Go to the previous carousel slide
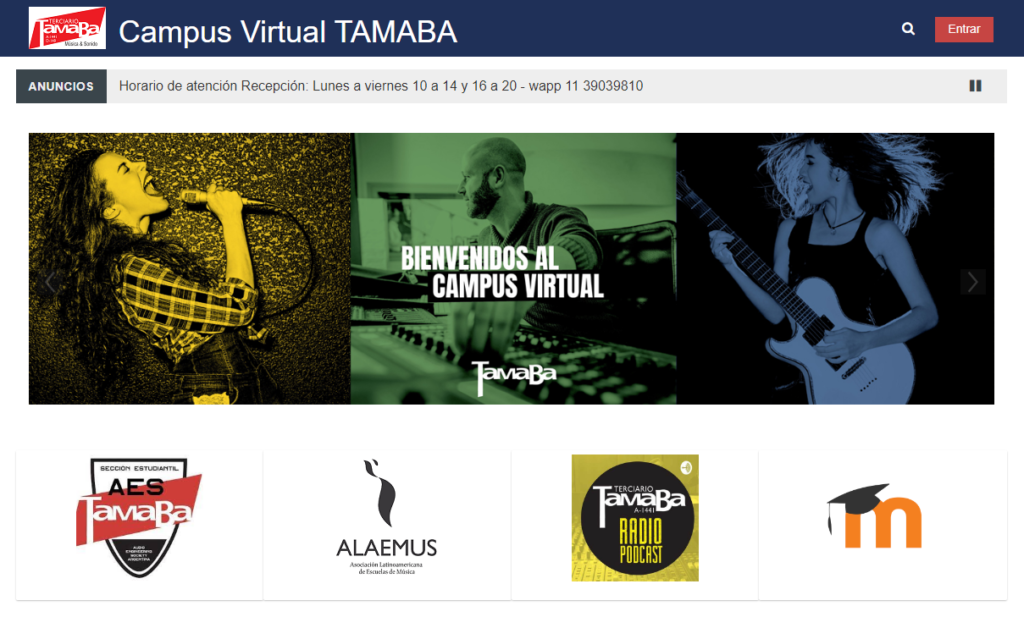 (x=50, y=282)
